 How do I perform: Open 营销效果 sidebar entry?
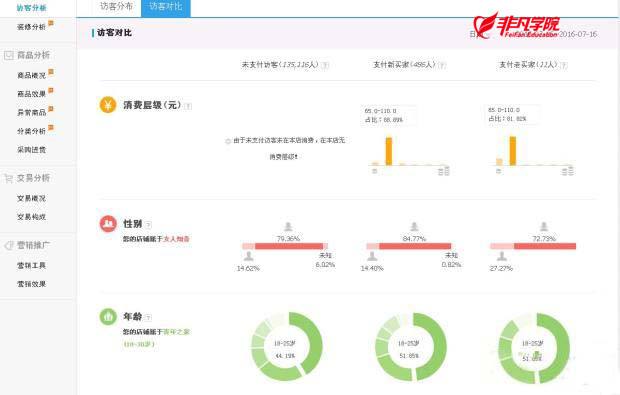coord(31,284)
